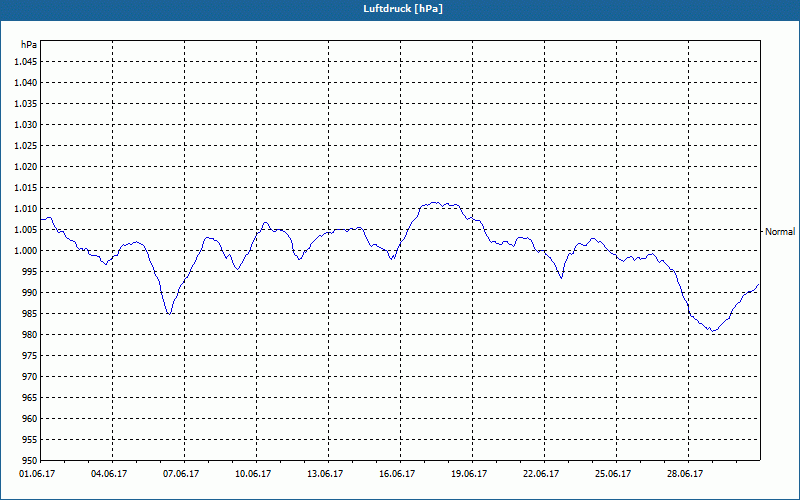The height and width of the screenshot is (500, 800).
Task: Click the 1.020 y-axis value
Action: click(x=28, y=166)
